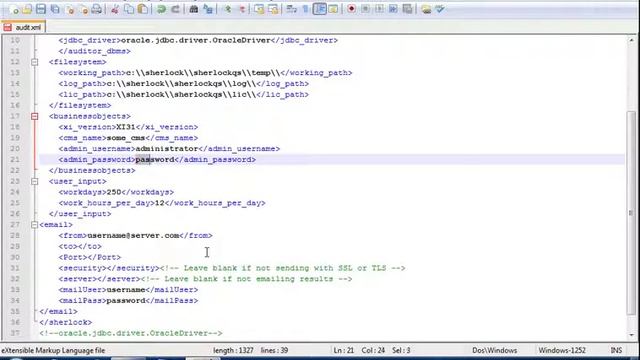
Task: Click 'username@server.com' in the from tag
Action: (133, 236)
